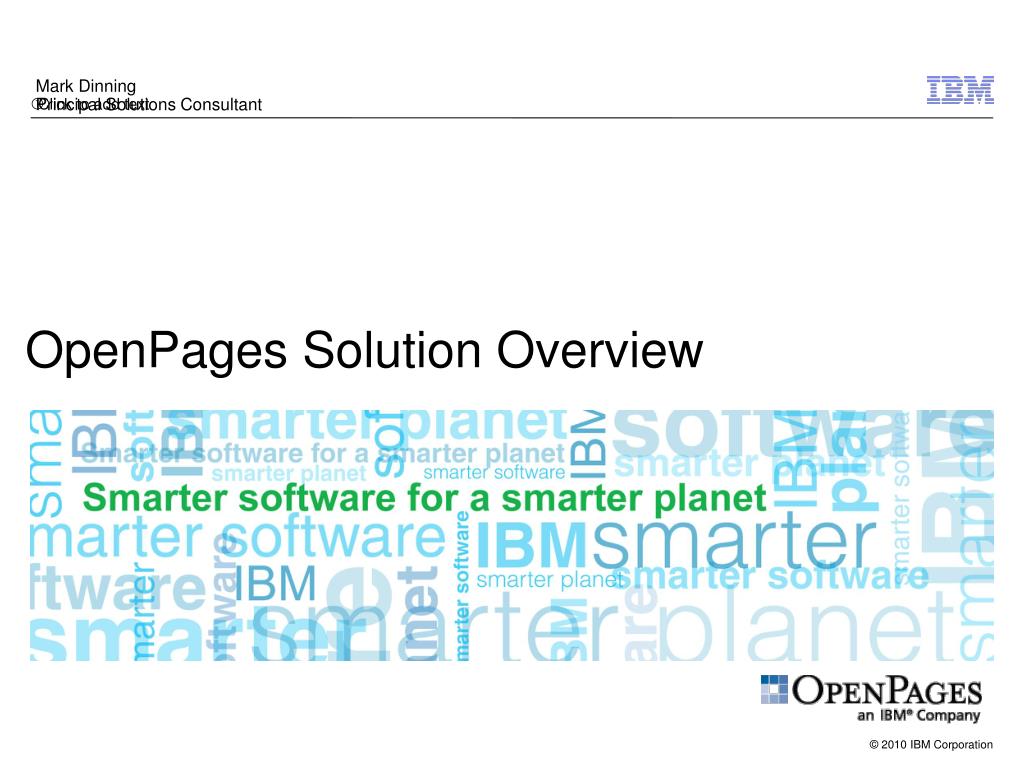Click the OpenPages logo at bottom

[x=871, y=699]
